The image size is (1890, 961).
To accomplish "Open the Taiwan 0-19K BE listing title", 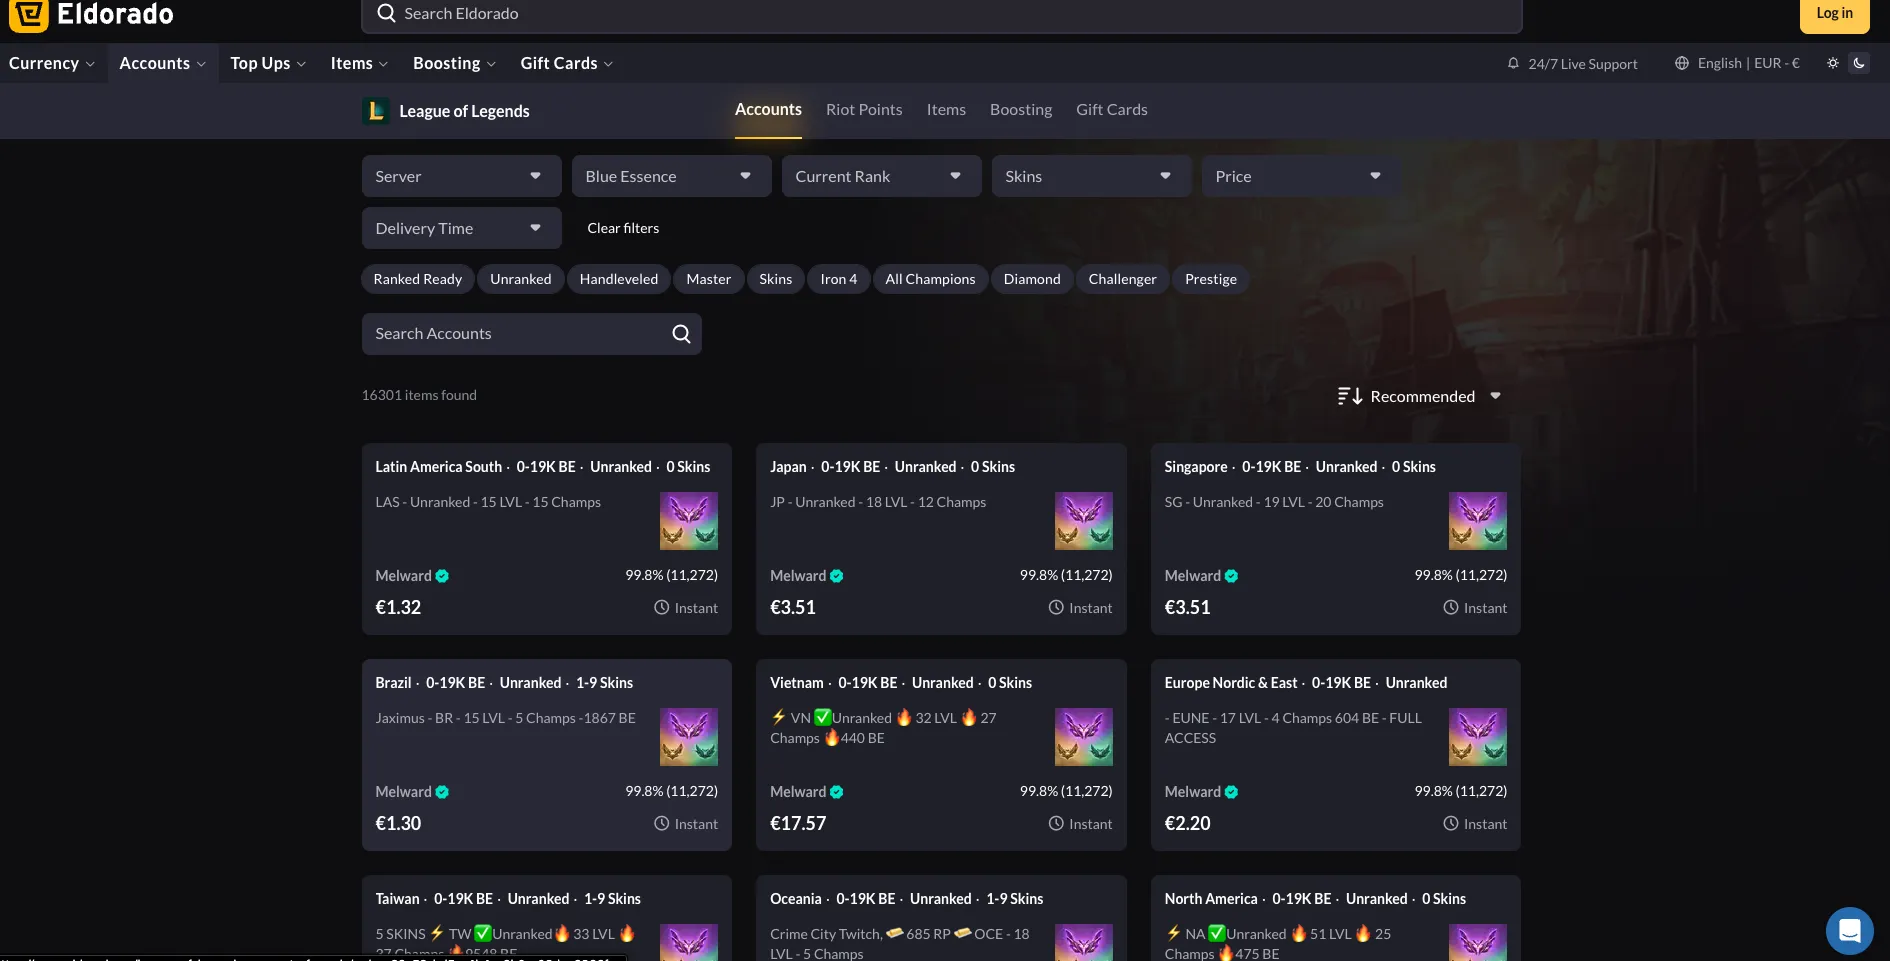I will (x=508, y=899).
